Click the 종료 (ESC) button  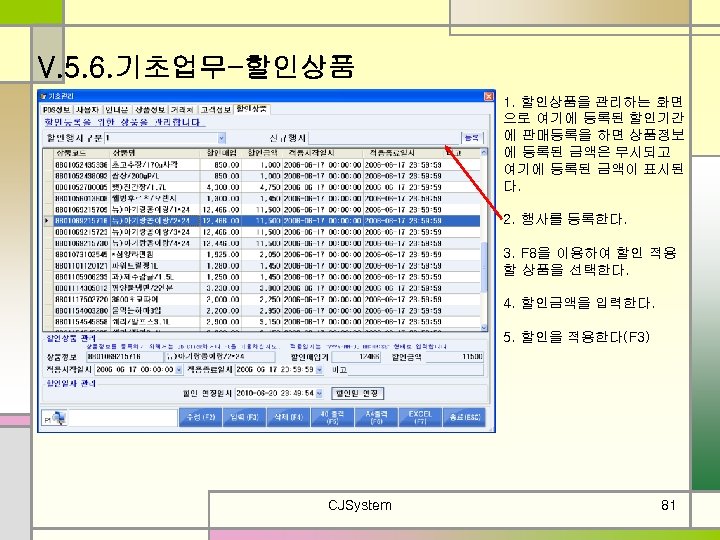(465, 417)
